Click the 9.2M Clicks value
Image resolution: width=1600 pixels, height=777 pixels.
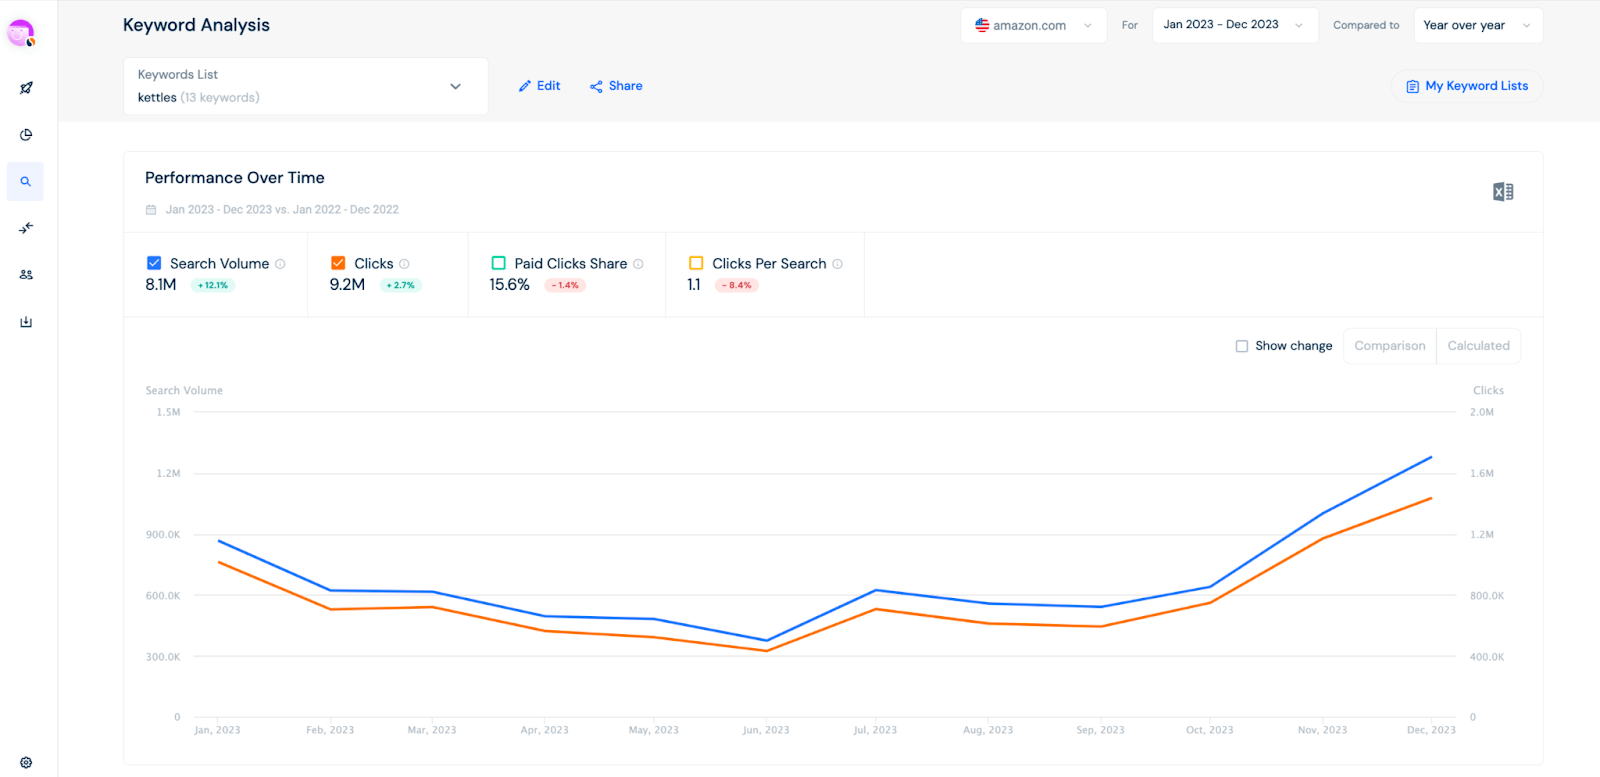click(347, 285)
